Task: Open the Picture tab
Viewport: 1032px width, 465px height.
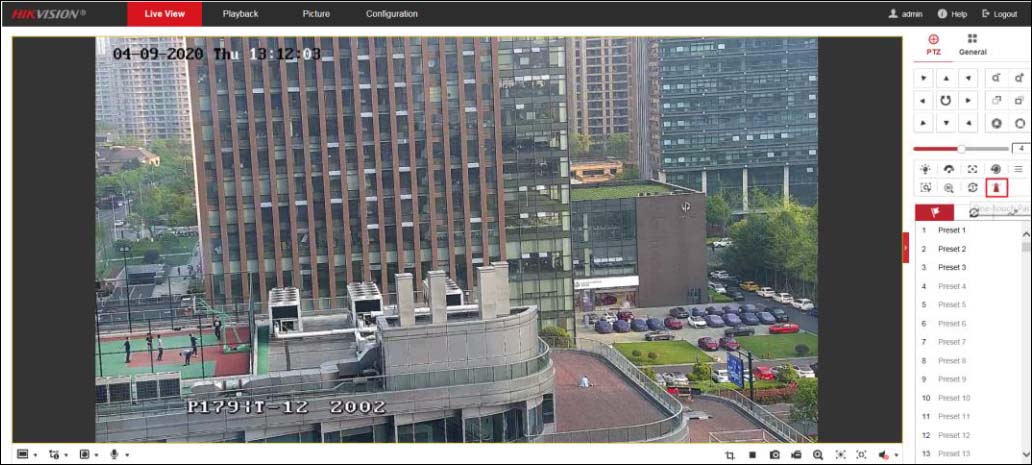Action: point(316,14)
